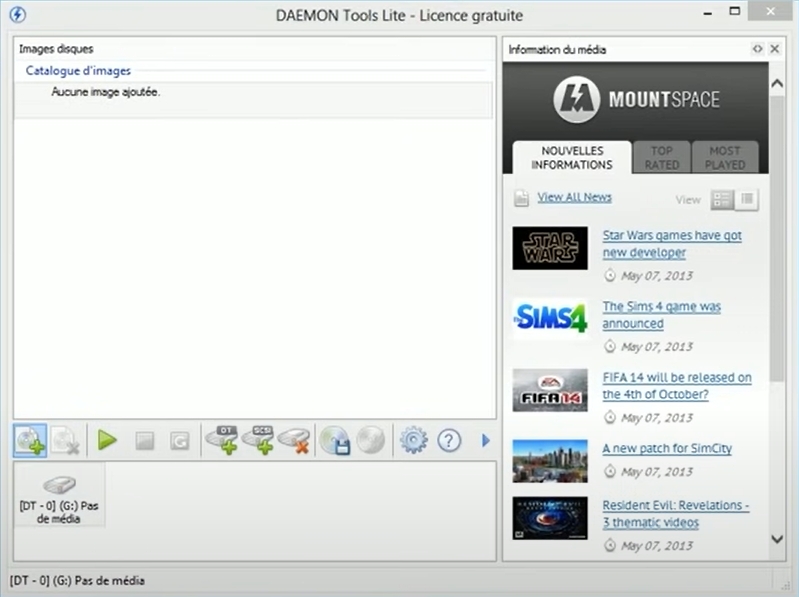Switch news to thumbnail view mode

[722, 200]
